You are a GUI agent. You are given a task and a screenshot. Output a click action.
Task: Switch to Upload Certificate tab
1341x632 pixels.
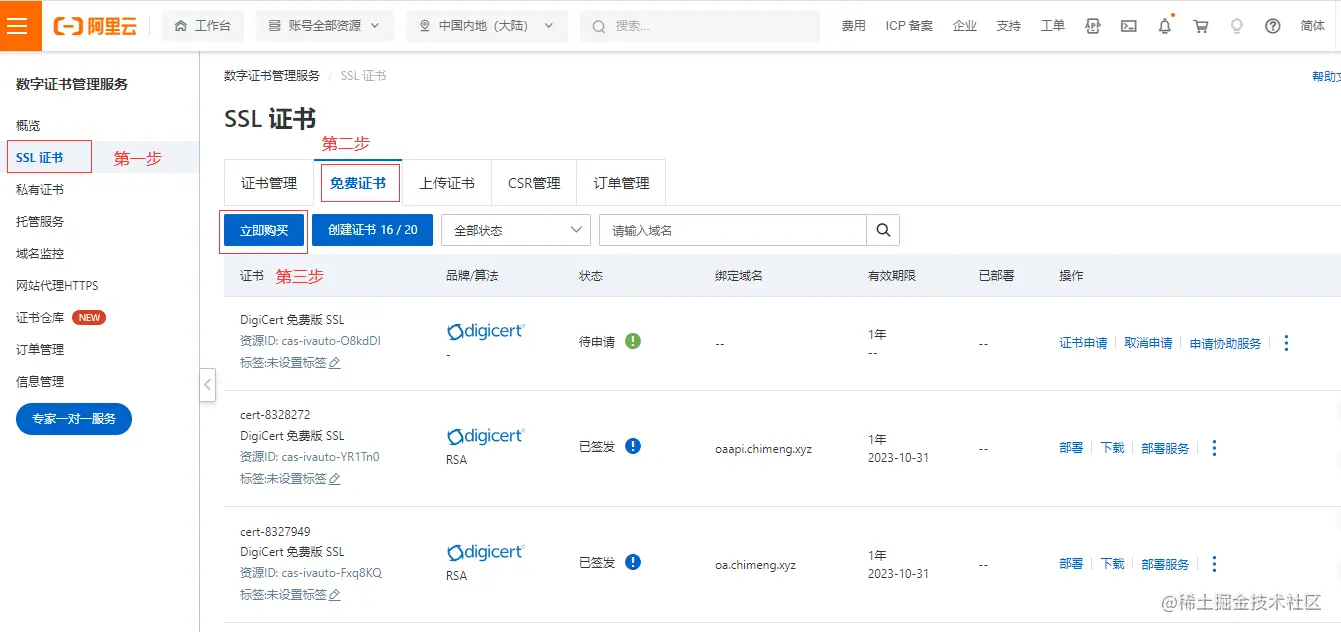click(447, 183)
